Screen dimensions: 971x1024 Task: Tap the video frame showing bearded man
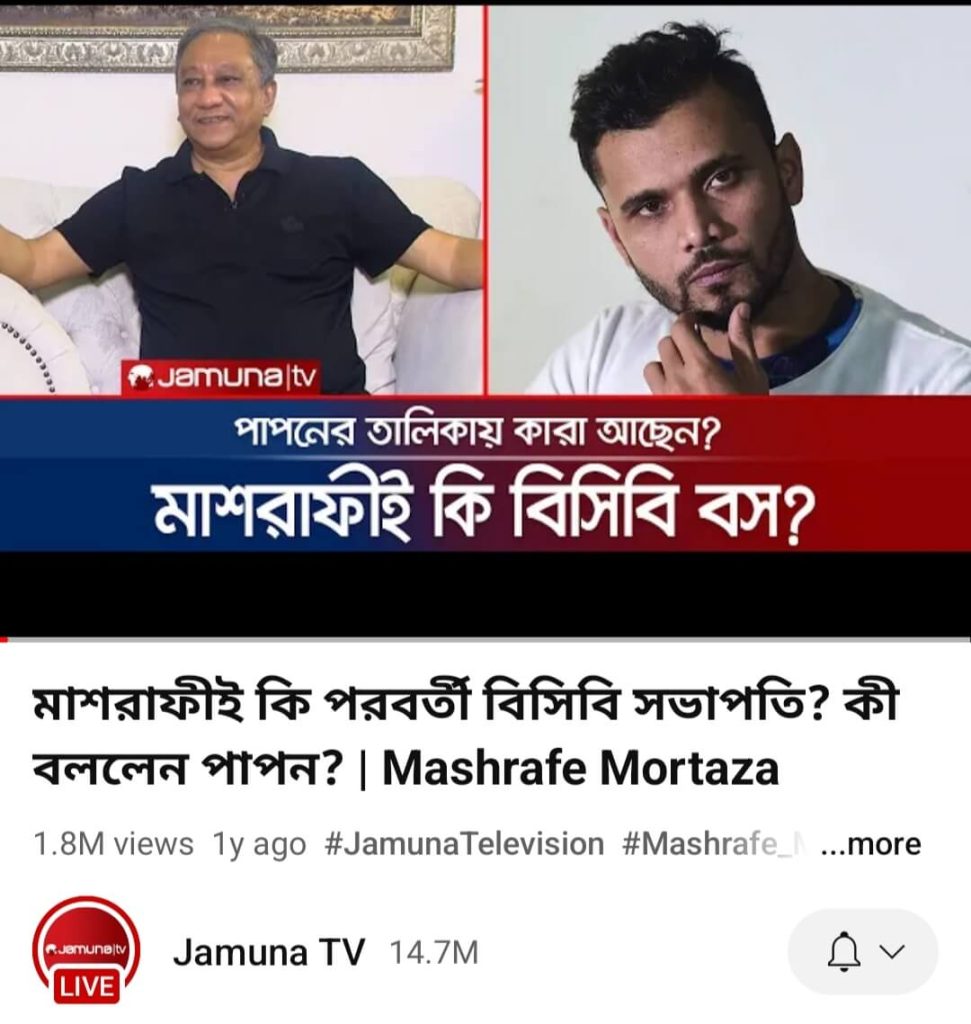pyautogui.click(x=730, y=199)
